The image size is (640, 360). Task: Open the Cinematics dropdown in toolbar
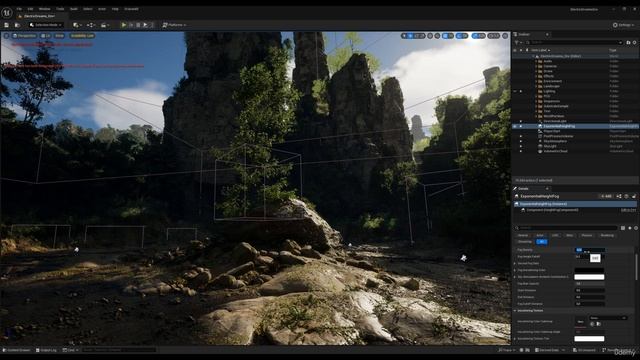105,25
